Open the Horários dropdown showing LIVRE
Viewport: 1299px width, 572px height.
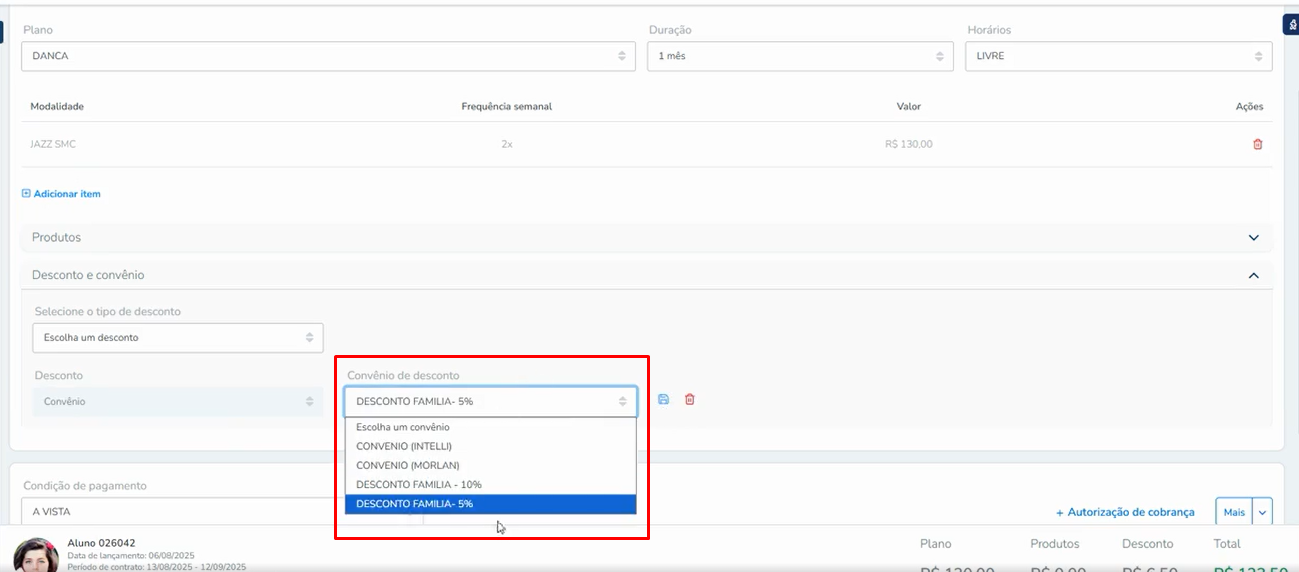[x=1119, y=56]
